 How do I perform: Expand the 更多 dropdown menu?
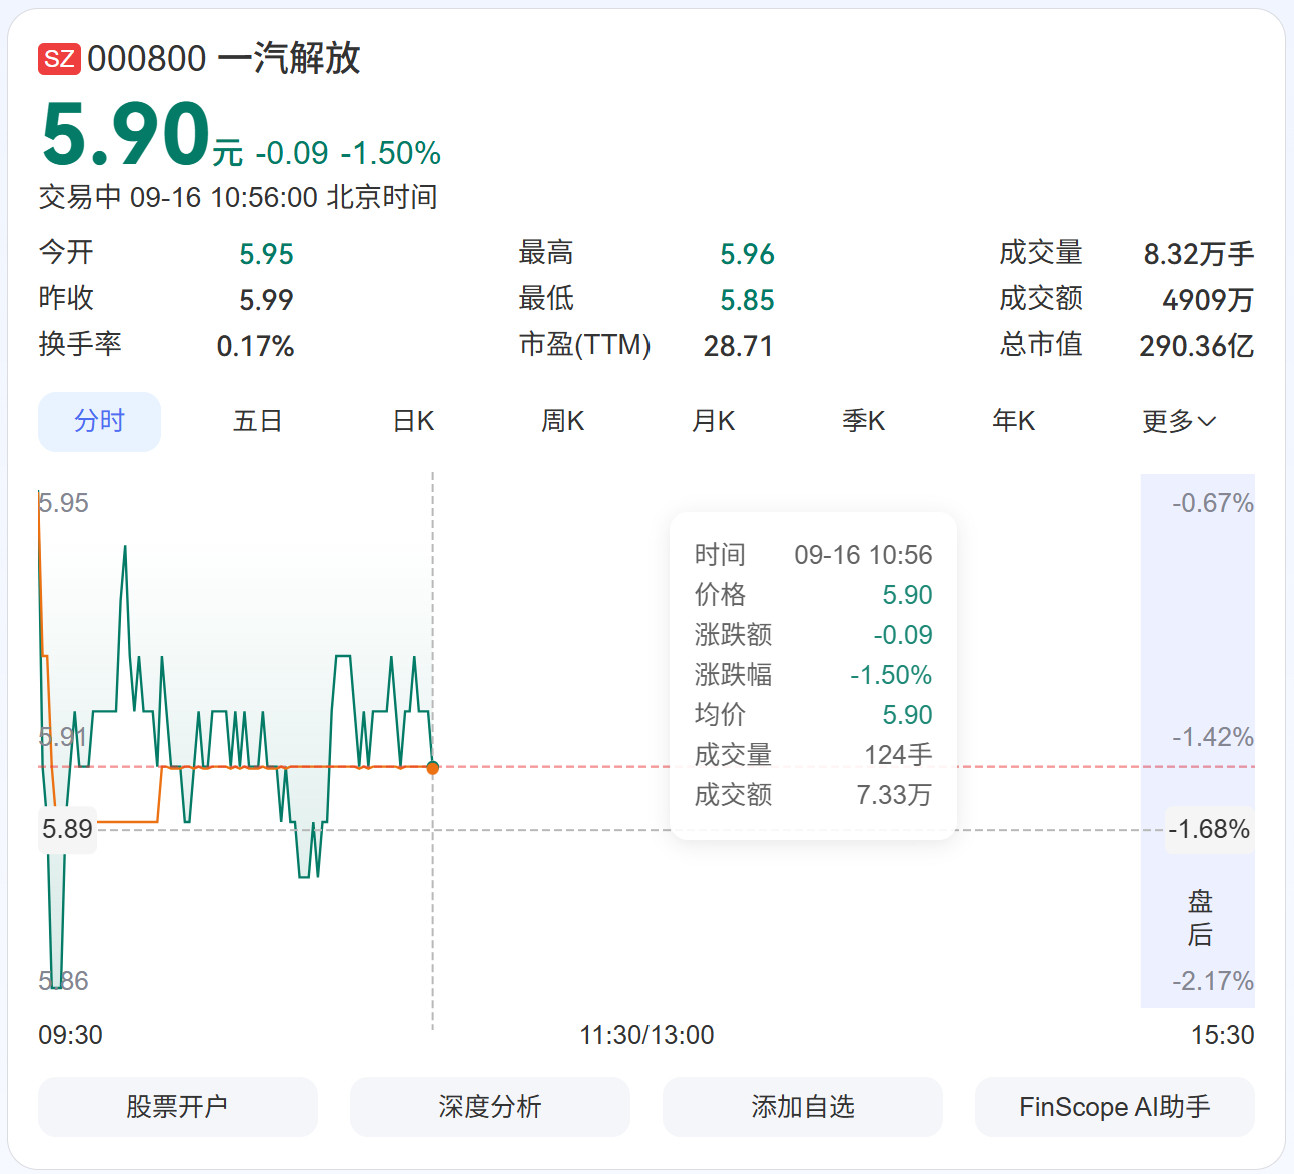pos(1179,421)
